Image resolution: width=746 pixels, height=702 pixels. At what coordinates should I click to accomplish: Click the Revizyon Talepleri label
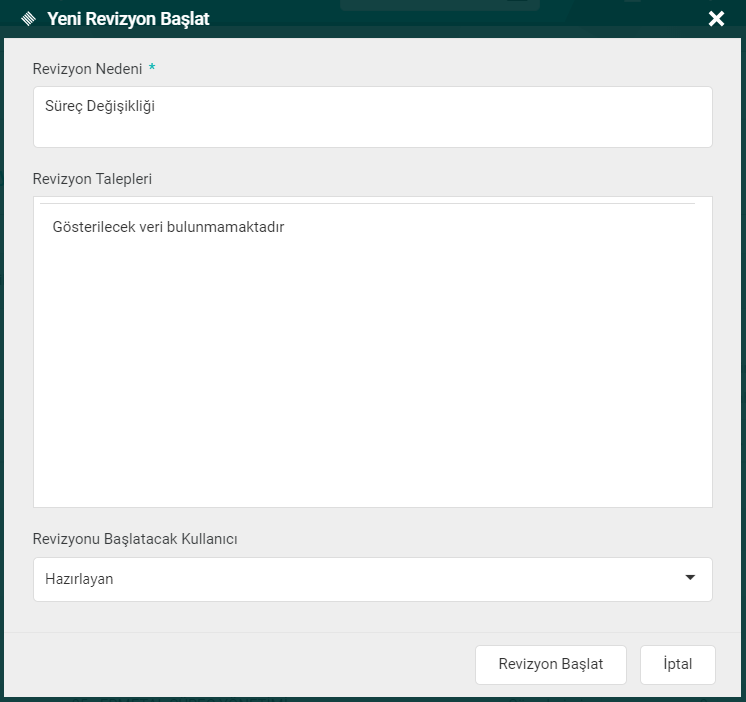coord(92,179)
